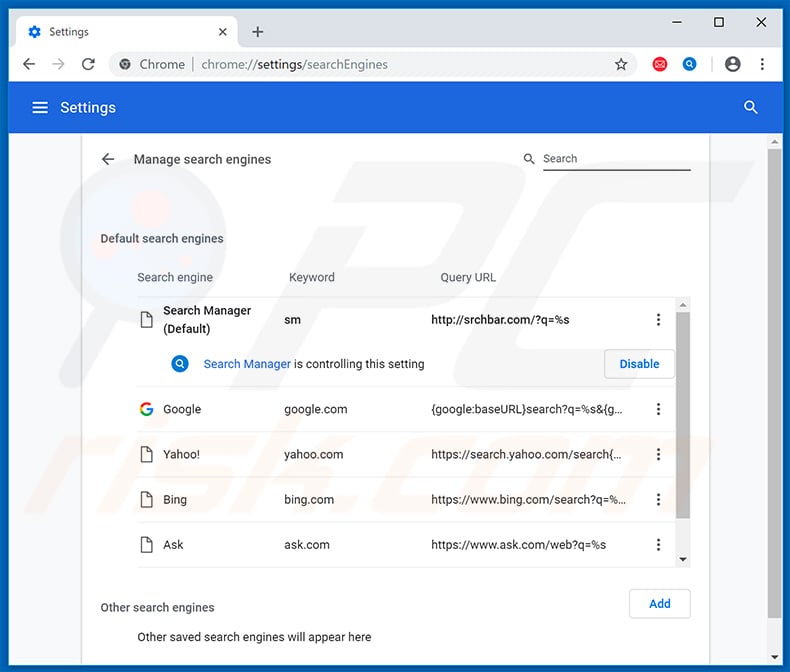Open the Chrome profile avatar menu

point(733,64)
